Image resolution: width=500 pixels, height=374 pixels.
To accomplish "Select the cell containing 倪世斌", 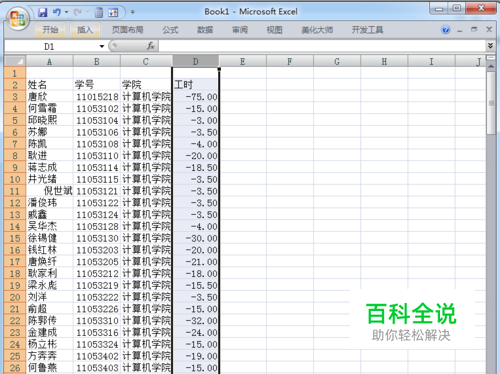I will point(49,191).
